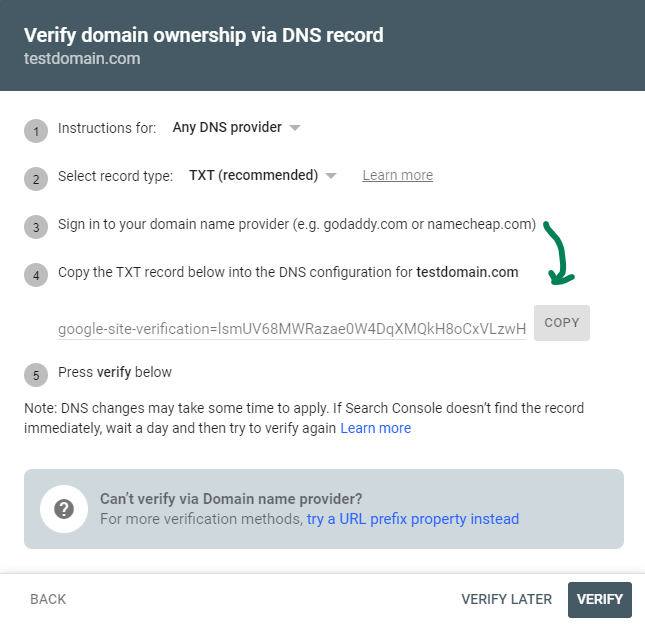The height and width of the screenshot is (624, 645).
Task: Click the step 5 number circle
Action: tap(36, 376)
